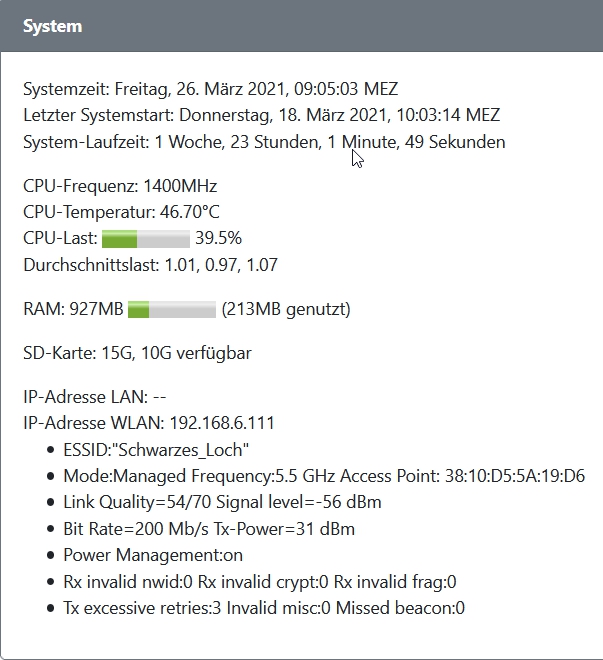The width and height of the screenshot is (603, 660).
Task: Click the CPU-Temperatur 46.70°C line
Action: pos(121,212)
